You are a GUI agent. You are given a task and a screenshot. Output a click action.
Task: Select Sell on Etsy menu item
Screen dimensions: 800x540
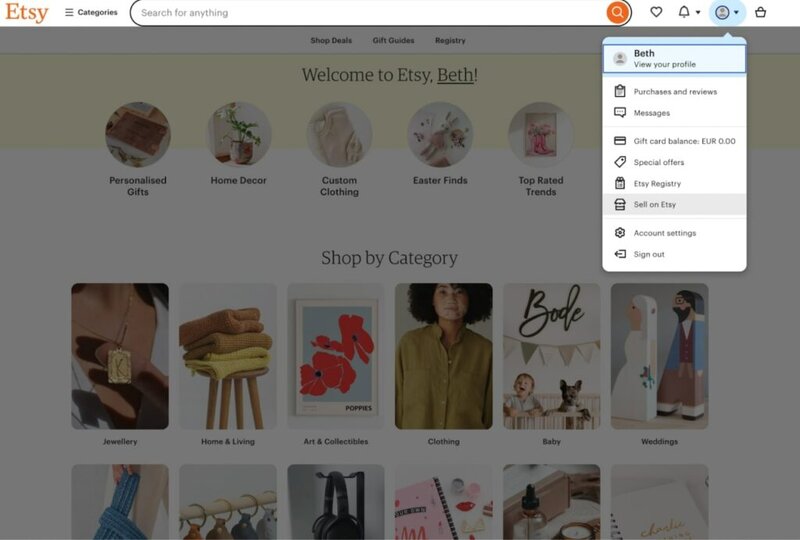(x=674, y=205)
